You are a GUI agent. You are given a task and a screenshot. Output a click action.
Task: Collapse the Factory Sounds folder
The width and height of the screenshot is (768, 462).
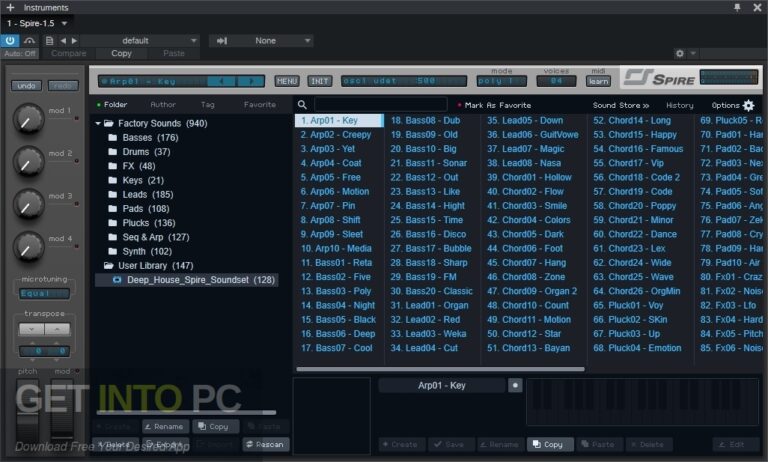pos(98,123)
